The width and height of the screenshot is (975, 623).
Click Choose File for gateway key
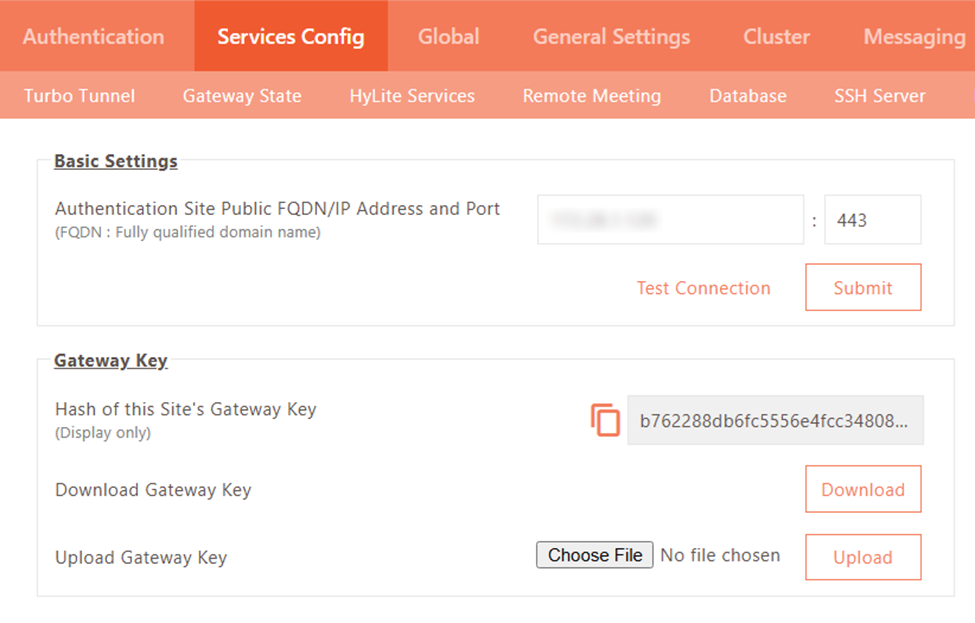point(595,555)
